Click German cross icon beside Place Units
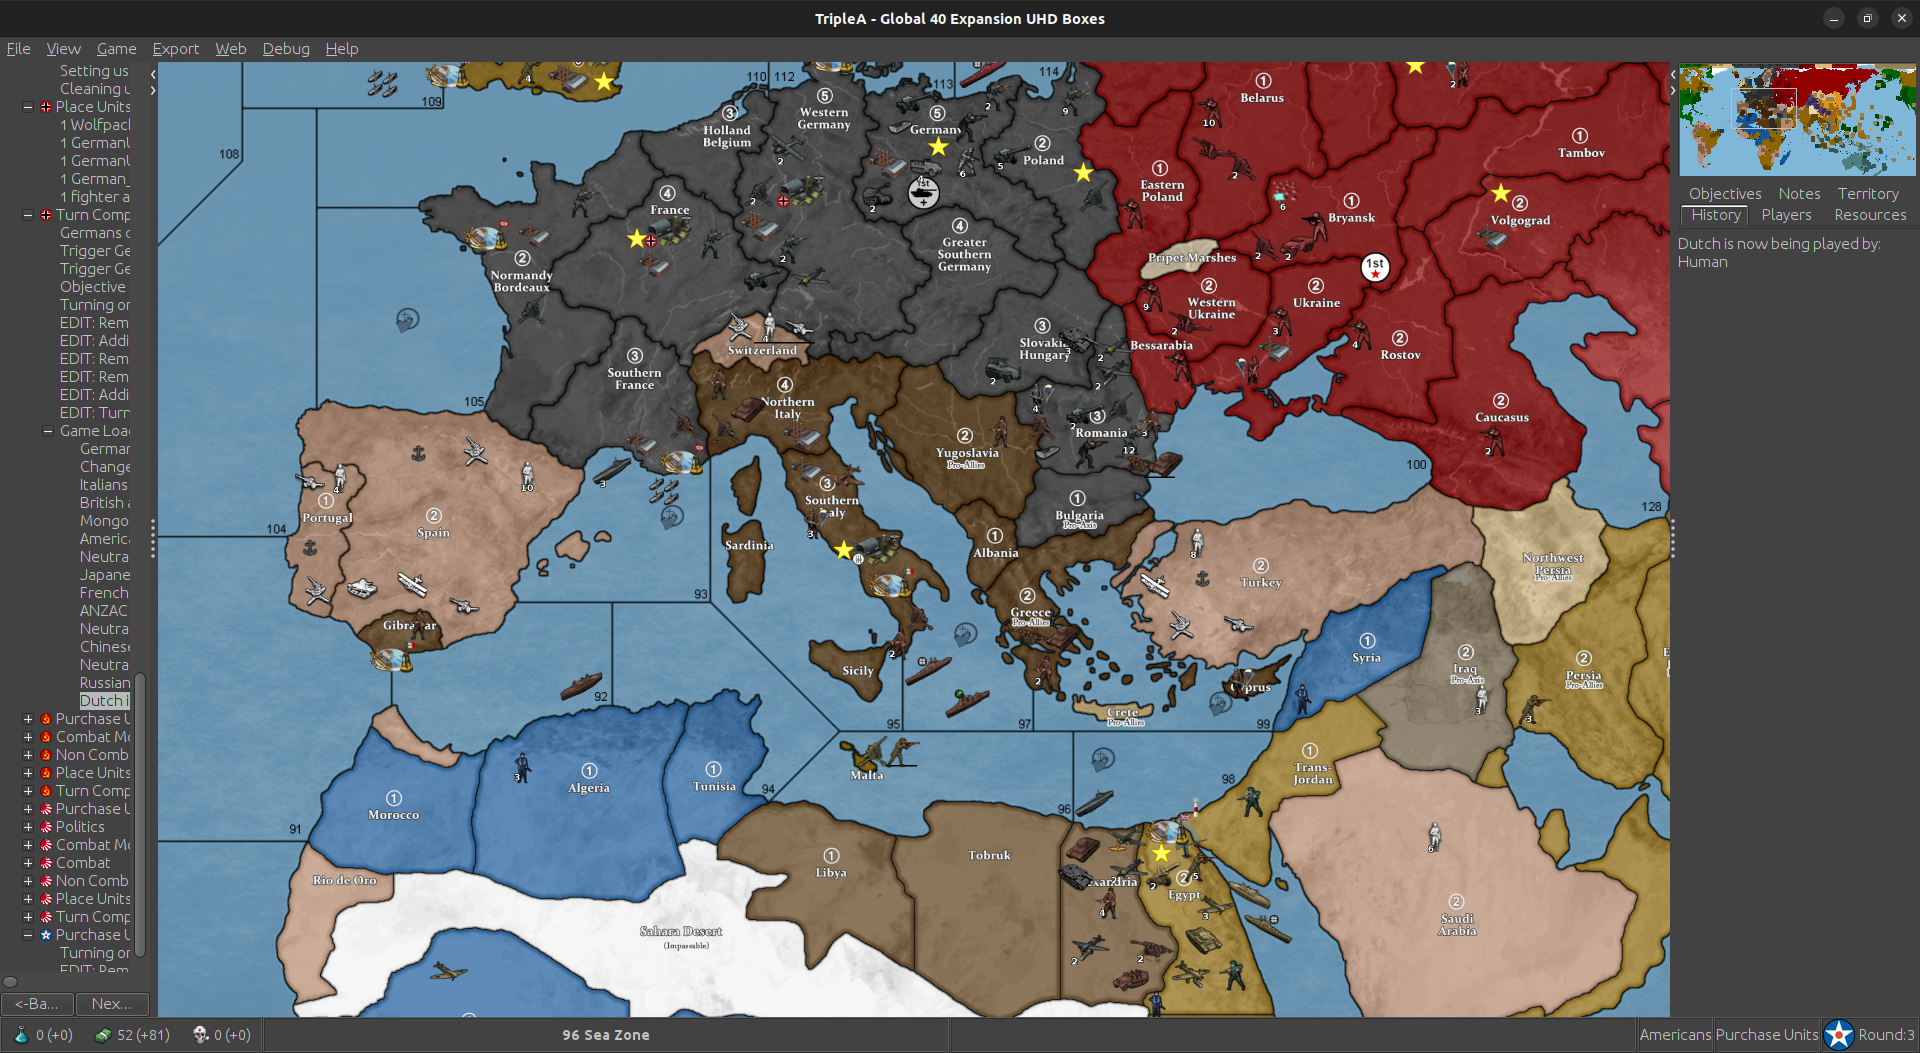1920x1053 pixels. click(46, 107)
